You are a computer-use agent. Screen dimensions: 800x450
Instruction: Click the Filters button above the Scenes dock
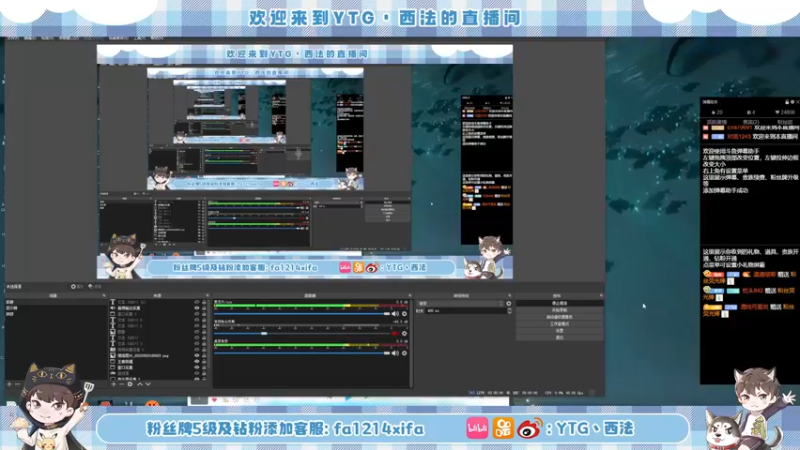[95, 287]
